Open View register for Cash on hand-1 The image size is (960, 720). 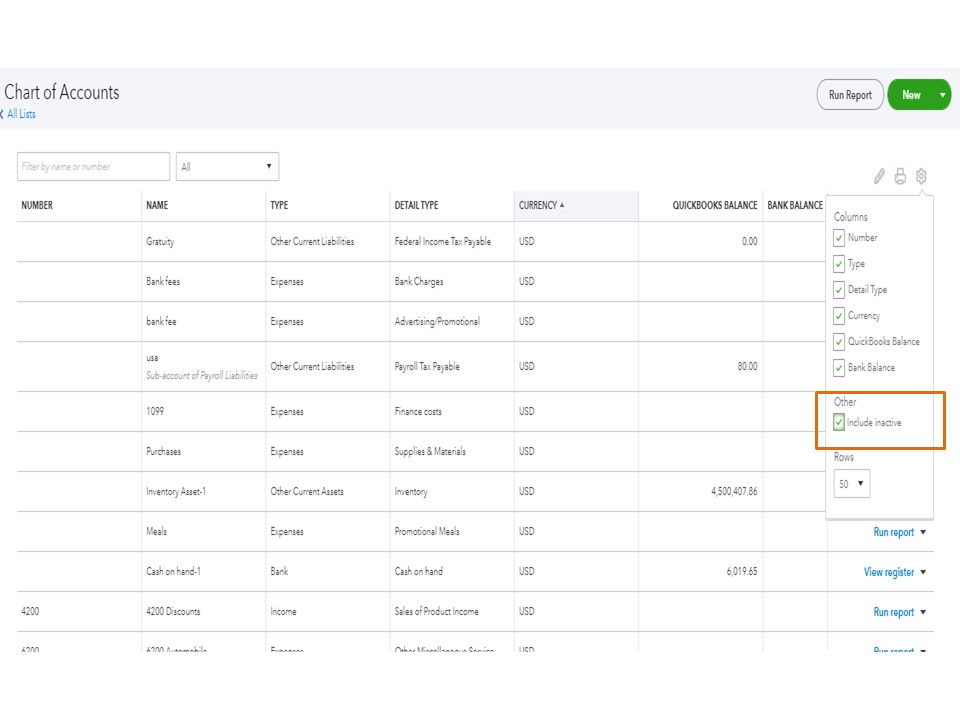click(x=888, y=572)
